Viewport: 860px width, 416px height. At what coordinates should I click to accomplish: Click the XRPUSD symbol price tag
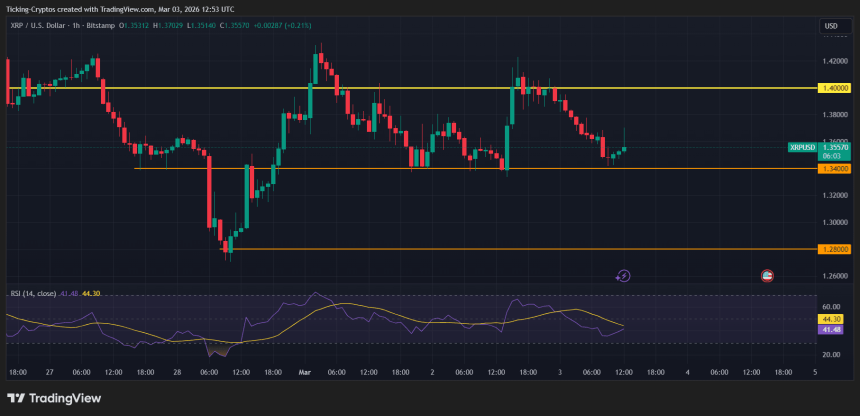[x=803, y=147]
